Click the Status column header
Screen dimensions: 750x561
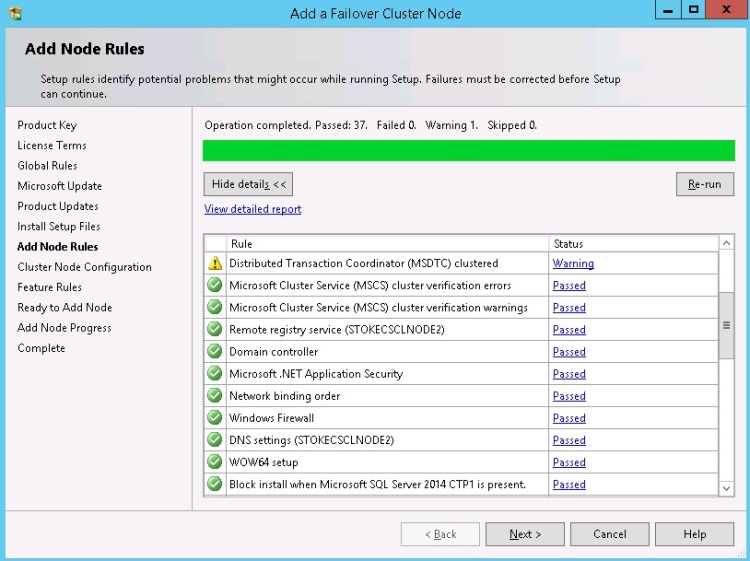pyautogui.click(x=633, y=244)
